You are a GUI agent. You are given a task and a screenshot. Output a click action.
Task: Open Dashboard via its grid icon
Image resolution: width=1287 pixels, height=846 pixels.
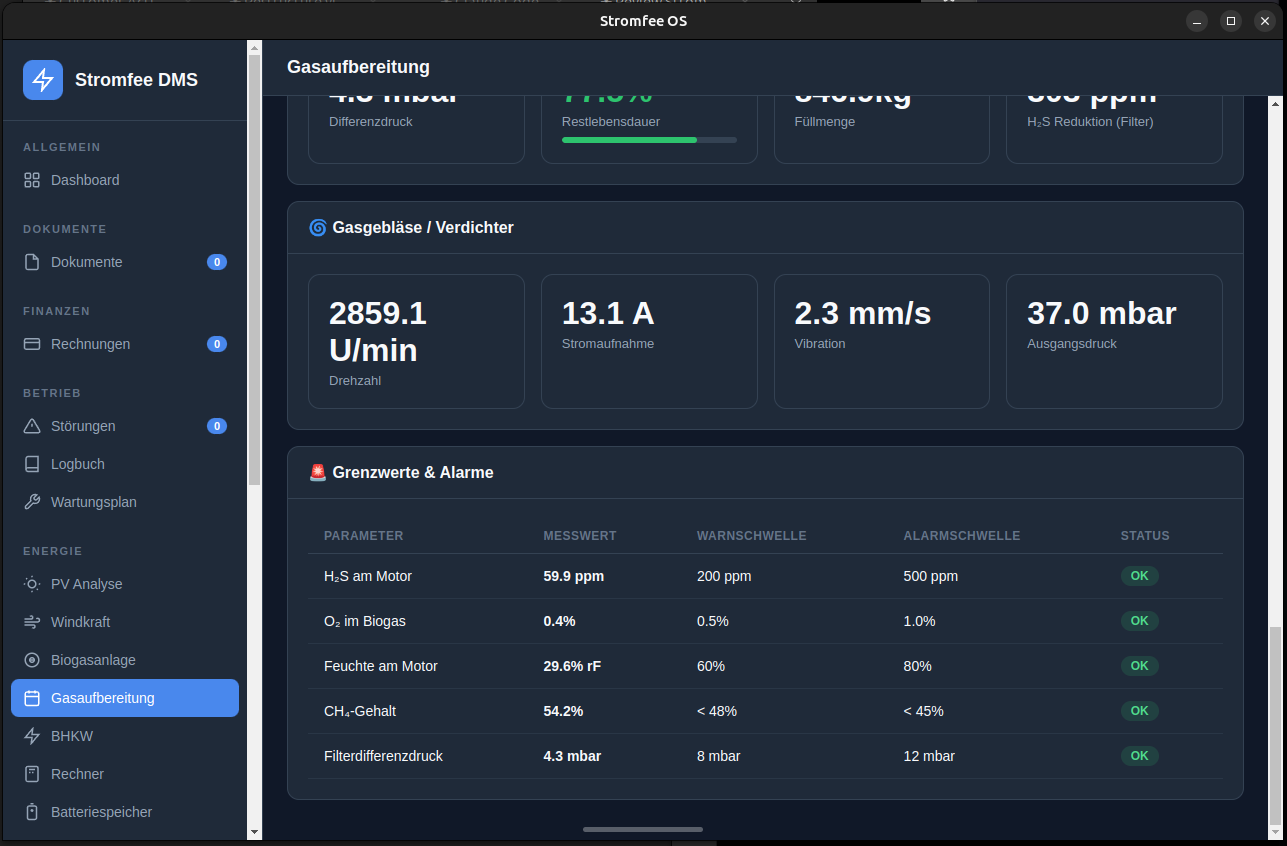32,180
